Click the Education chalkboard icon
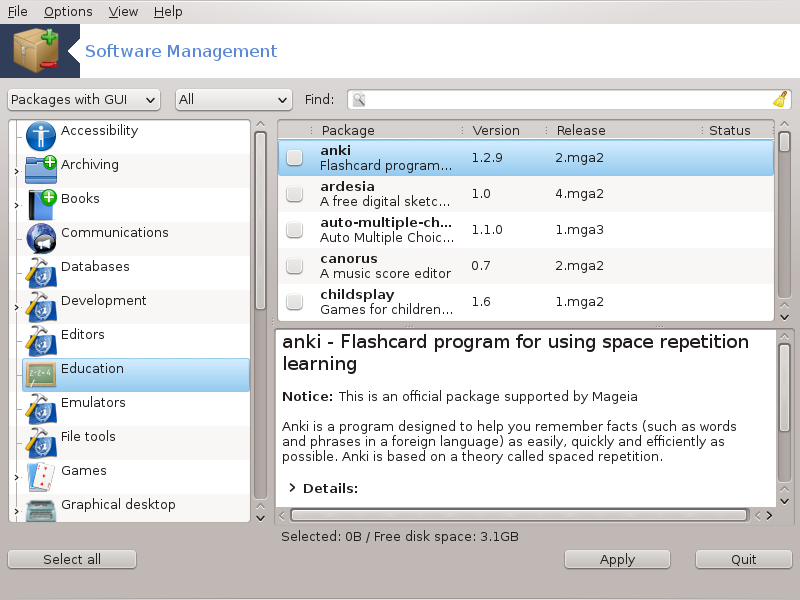Screen dimensions: 800x600 point(41,374)
